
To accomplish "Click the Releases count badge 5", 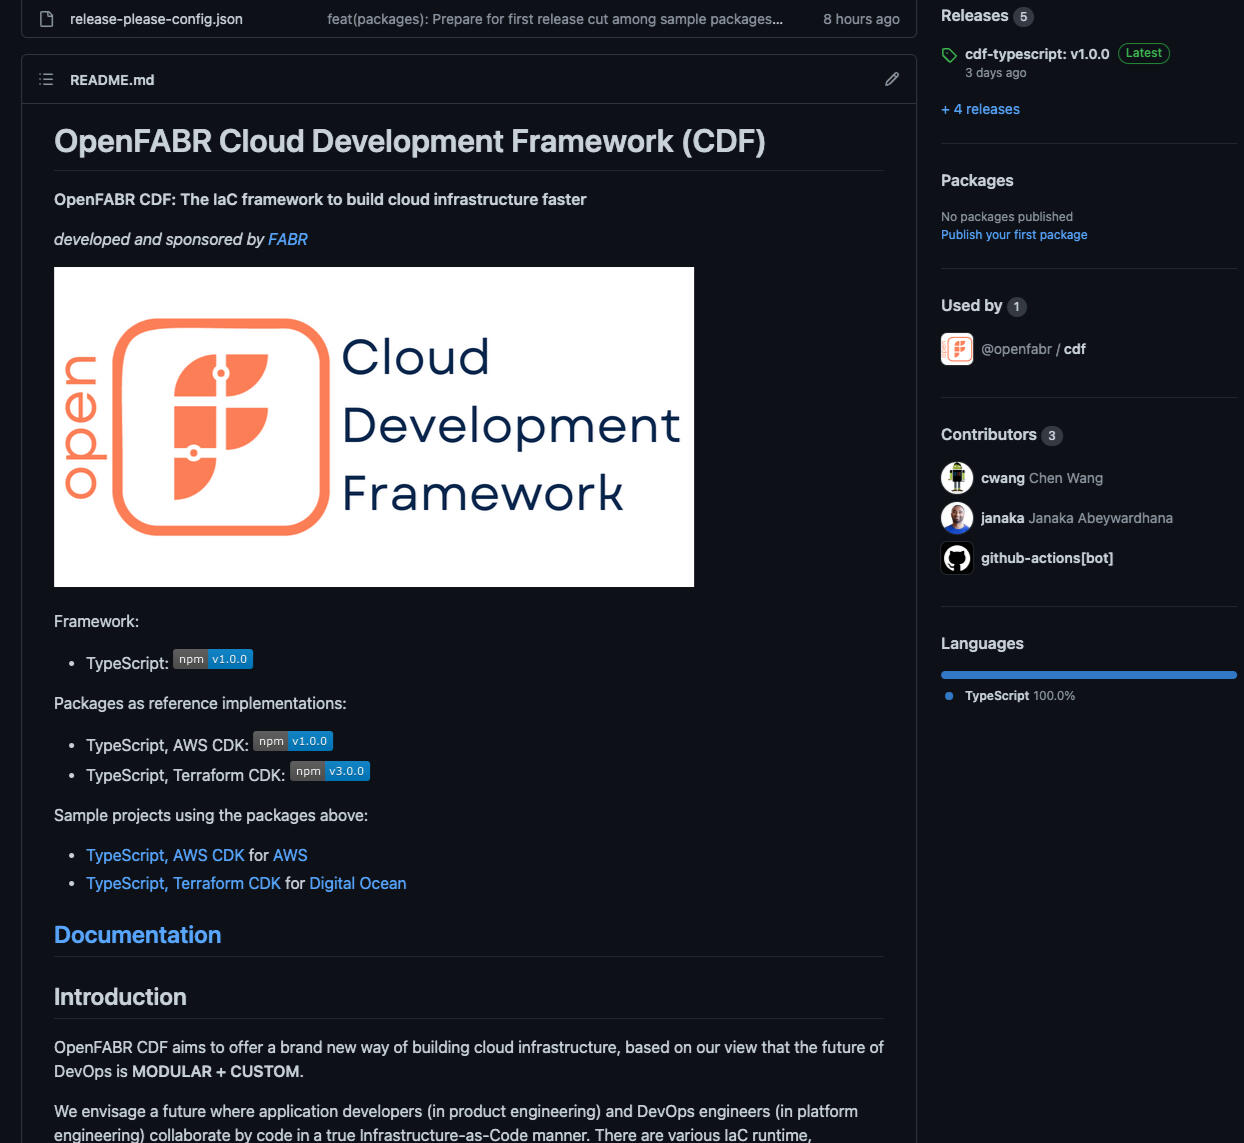I will [x=1023, y=17].
